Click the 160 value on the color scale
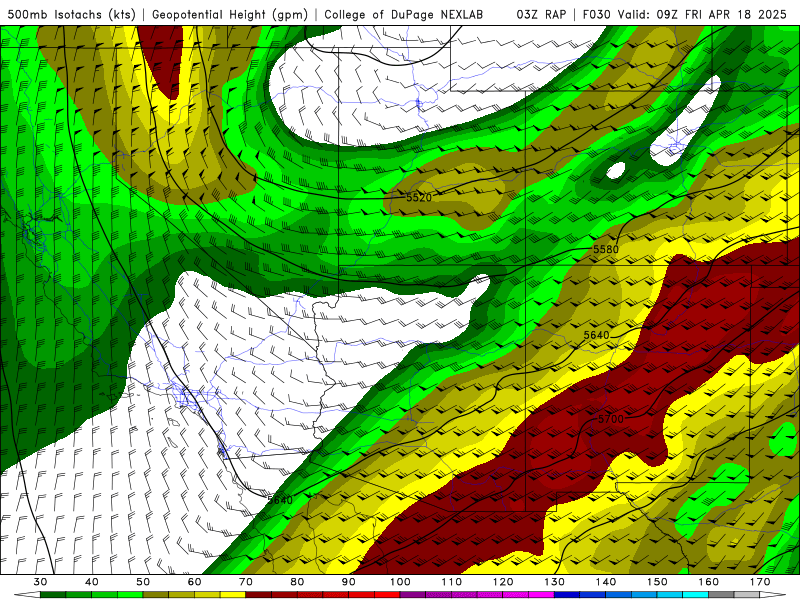The height and width of the screenshot is (600, 800). pos(709,582)
